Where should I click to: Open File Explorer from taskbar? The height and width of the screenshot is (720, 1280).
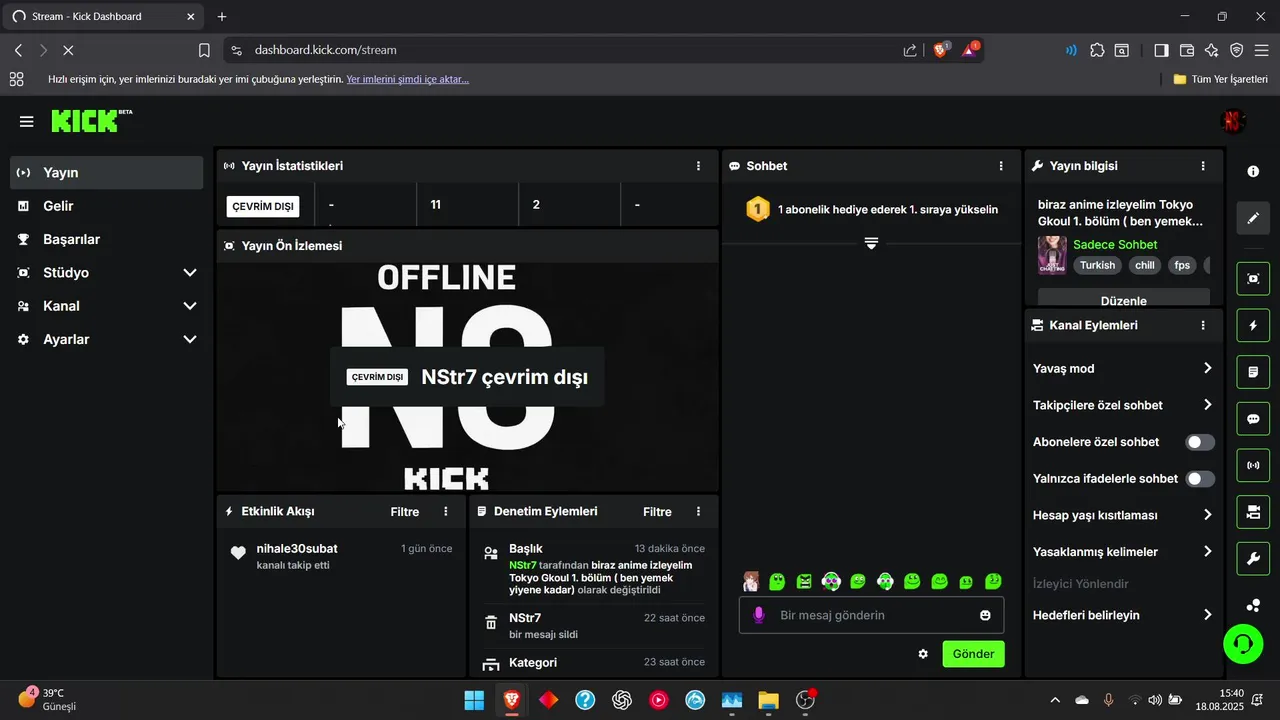768,700
